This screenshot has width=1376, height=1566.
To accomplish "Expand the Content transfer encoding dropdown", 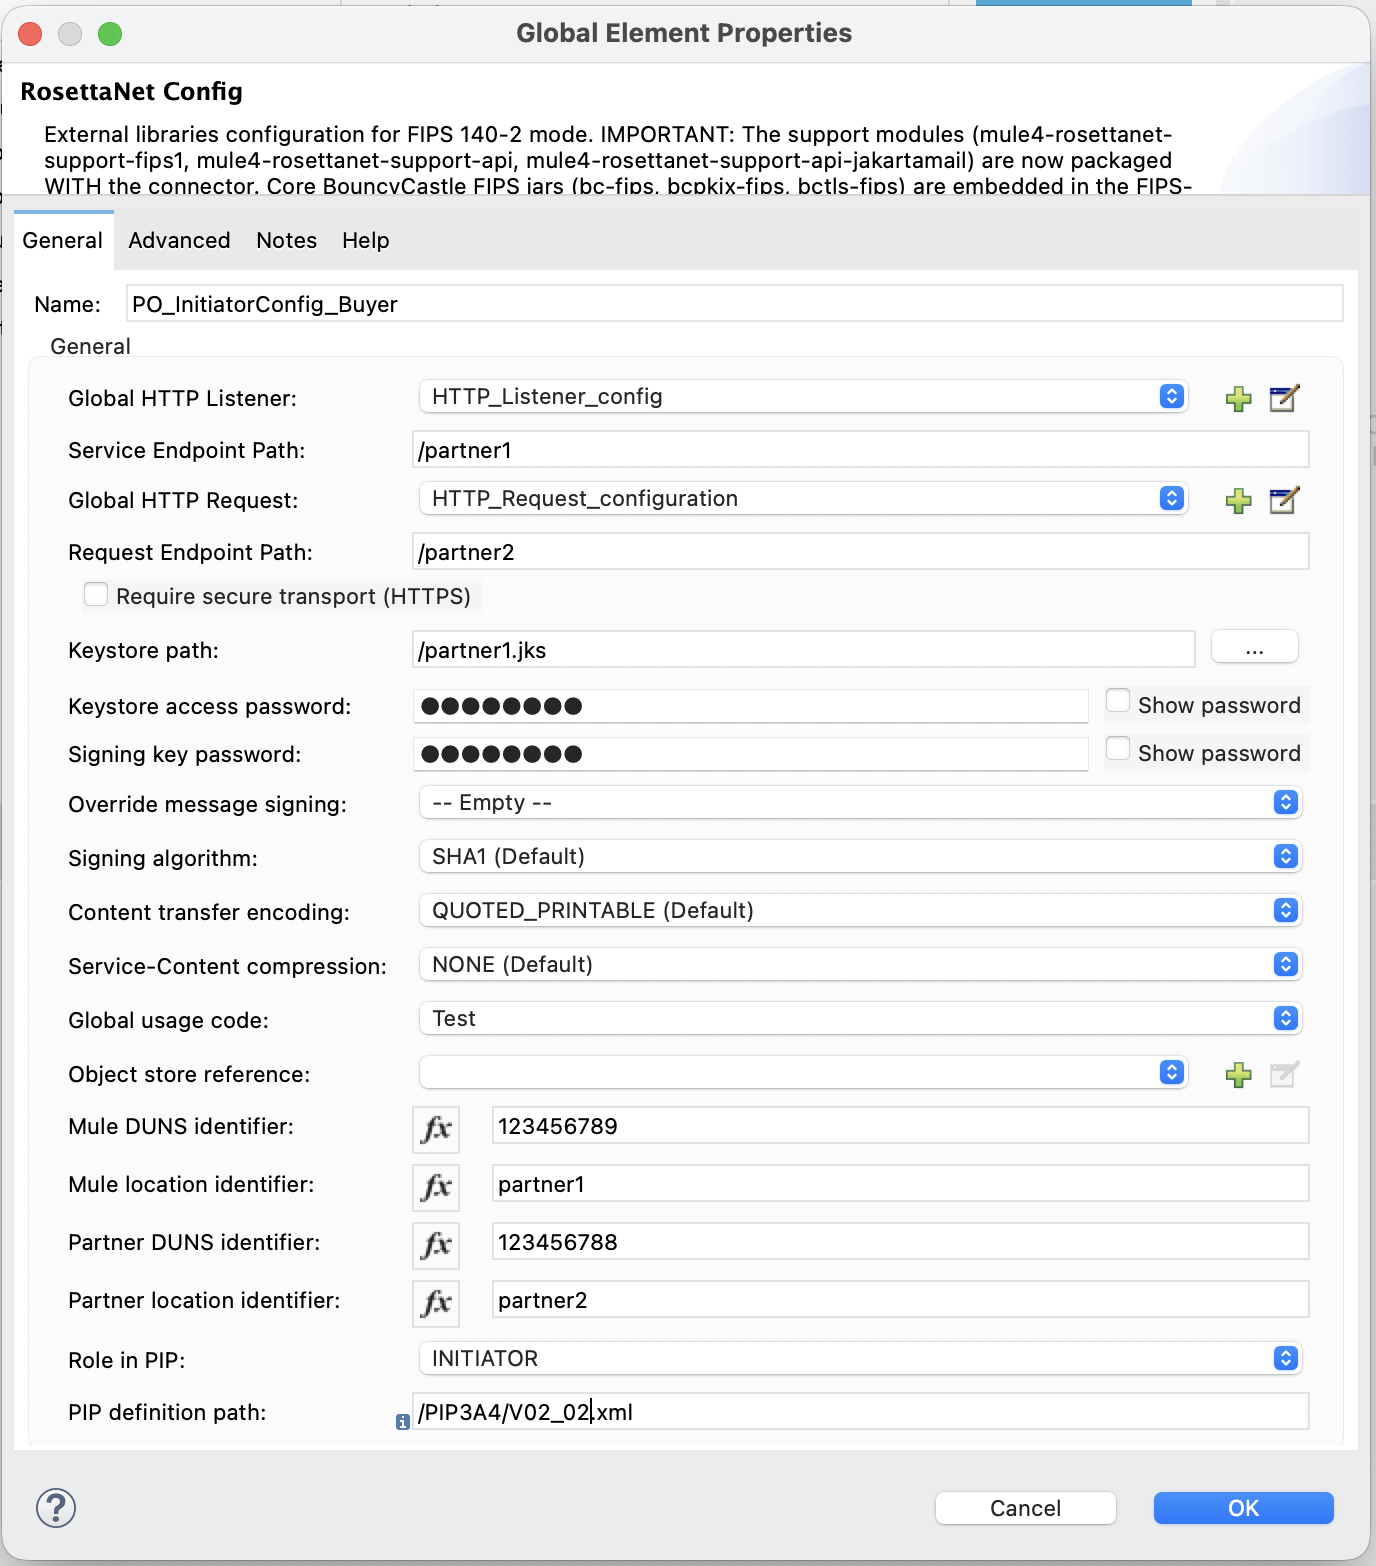I will tap(860, 910).
